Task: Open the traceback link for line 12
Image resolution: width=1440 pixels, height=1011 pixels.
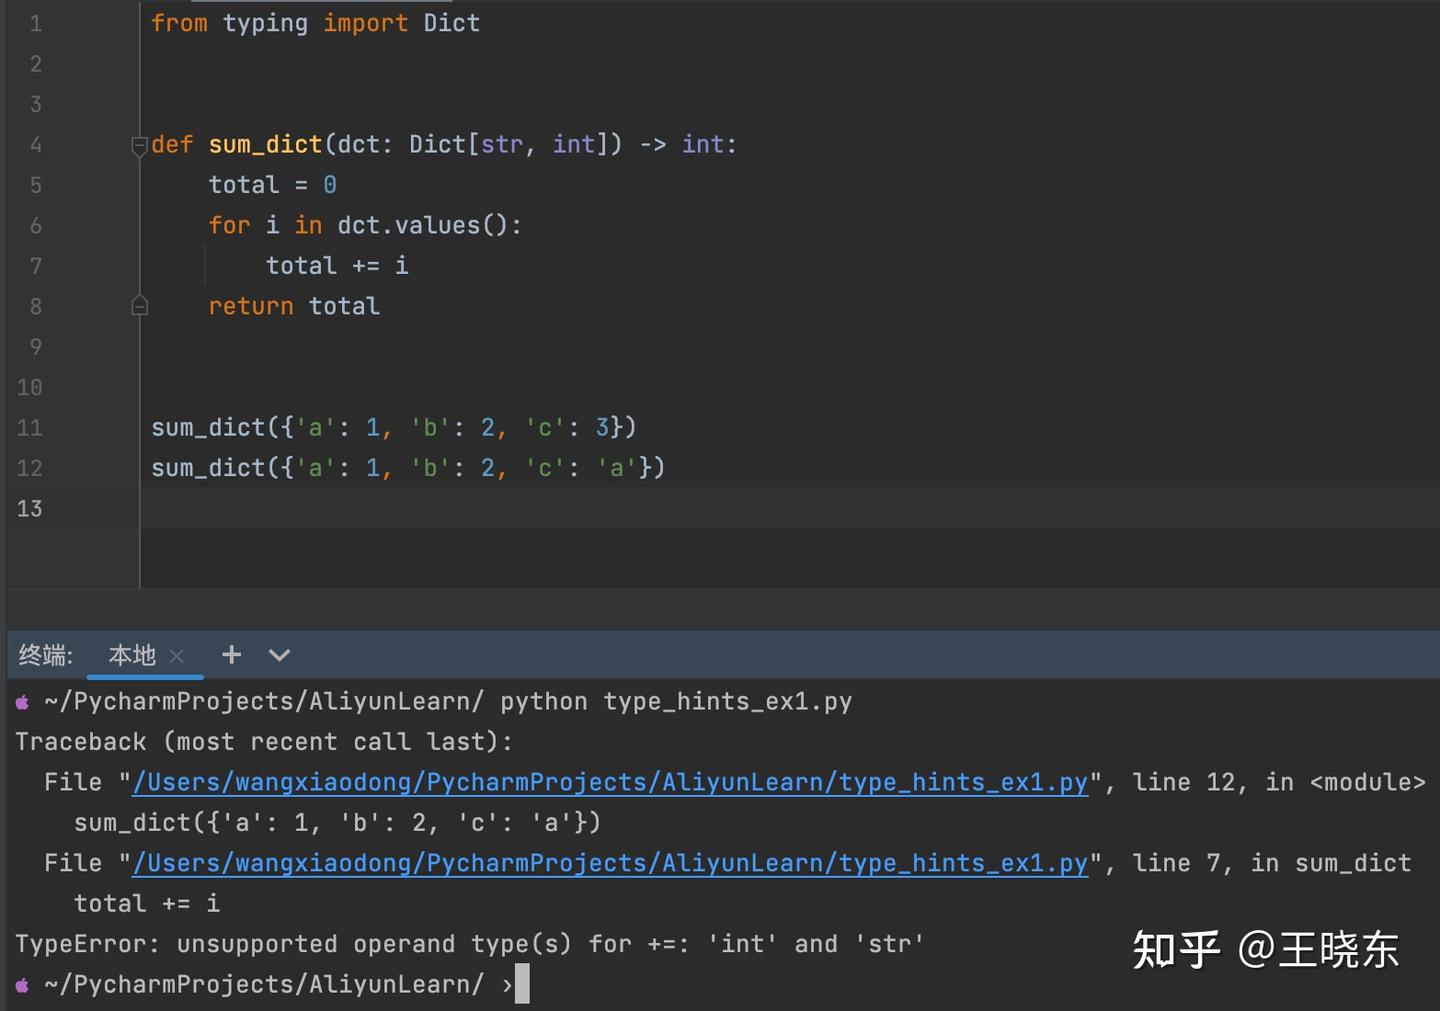Action: (610, 782)
